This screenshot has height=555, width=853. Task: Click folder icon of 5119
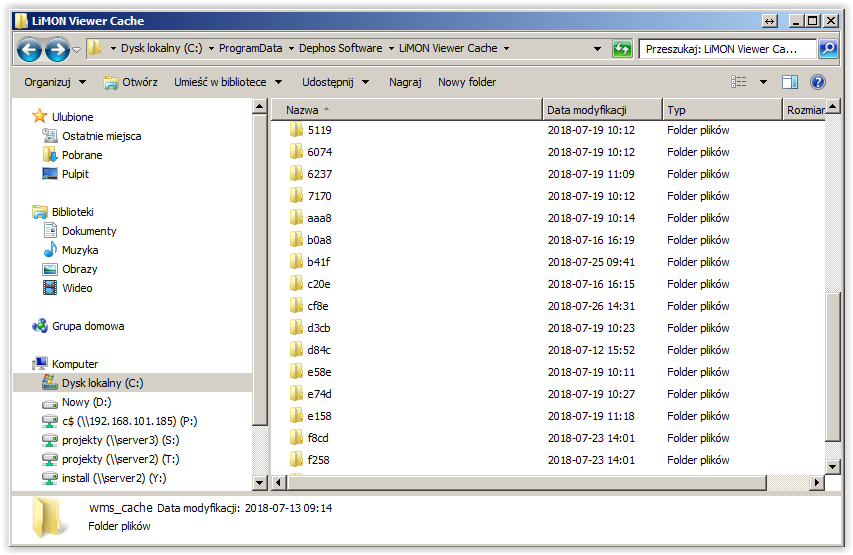[296, 130]
